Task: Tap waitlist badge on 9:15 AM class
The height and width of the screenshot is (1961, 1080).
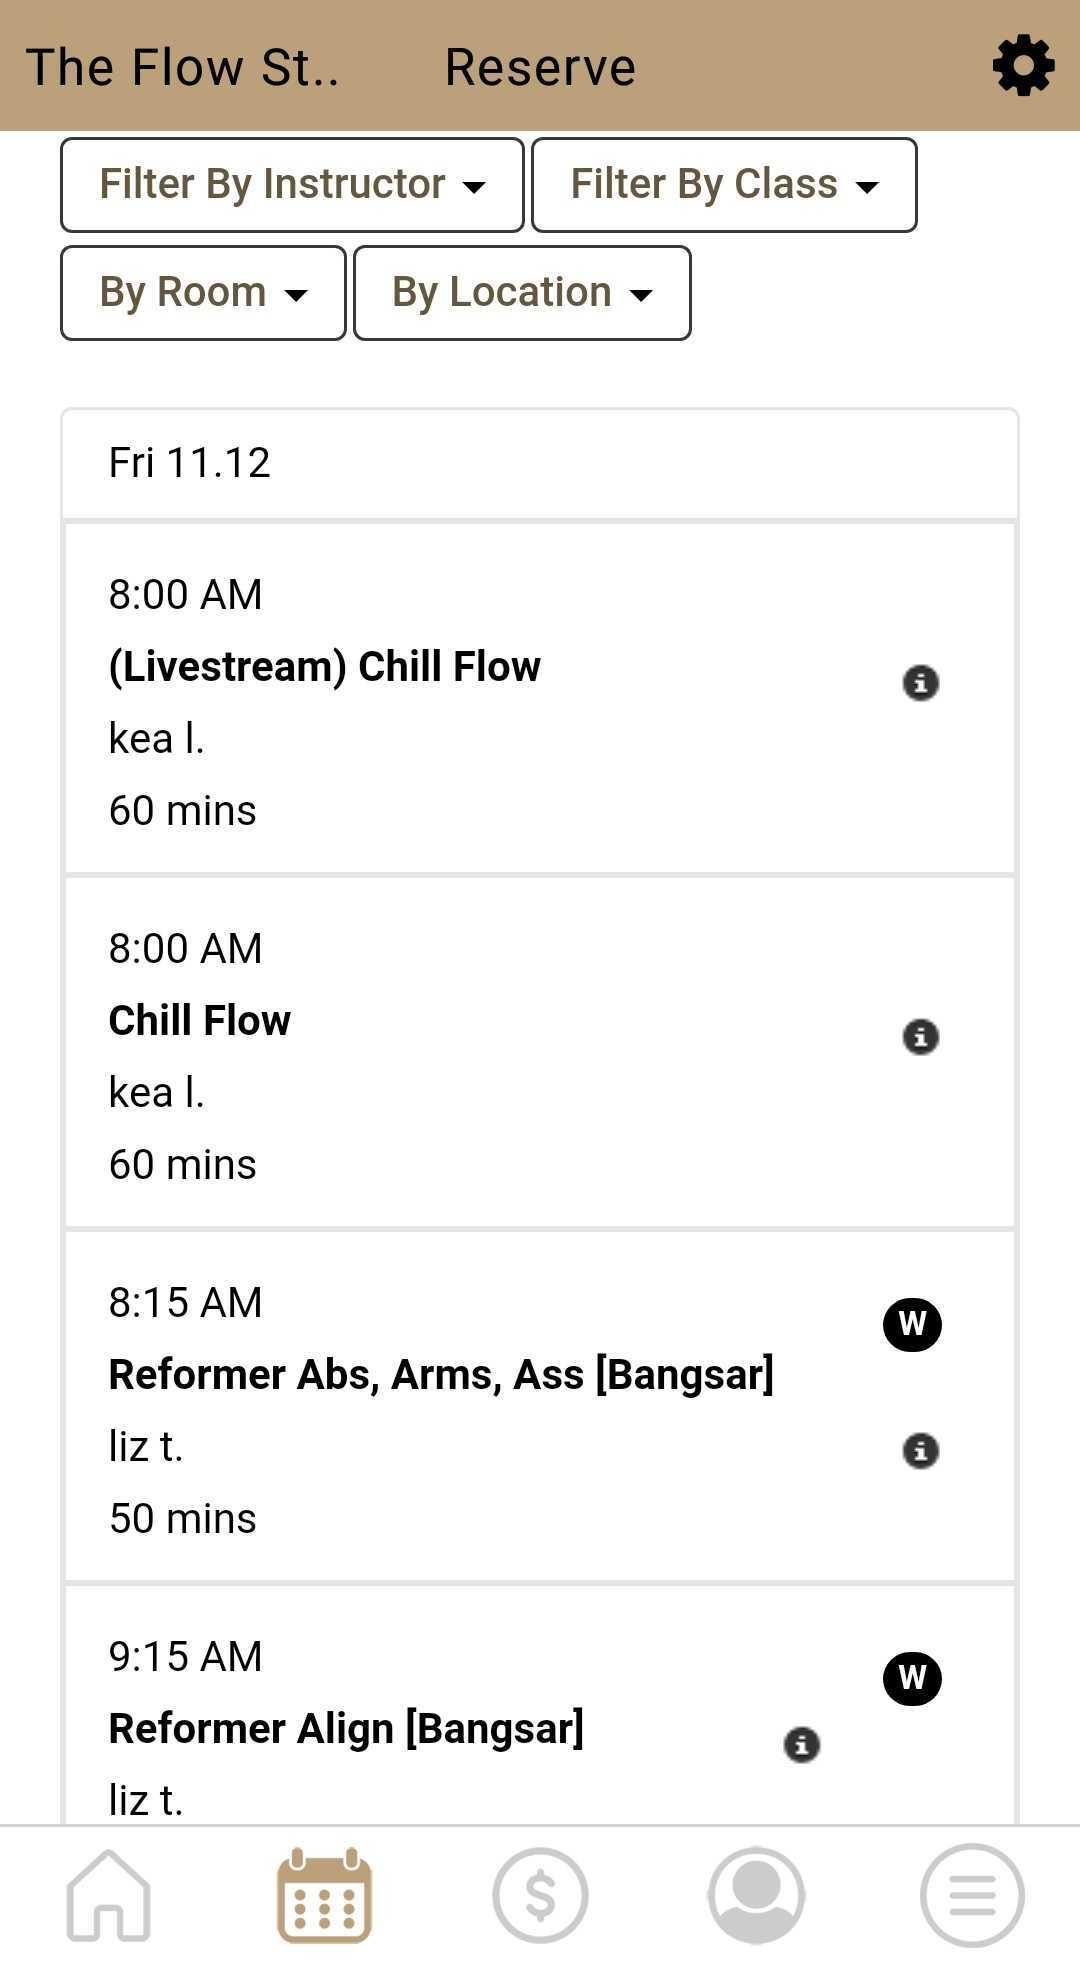Action: (912, 1678)
